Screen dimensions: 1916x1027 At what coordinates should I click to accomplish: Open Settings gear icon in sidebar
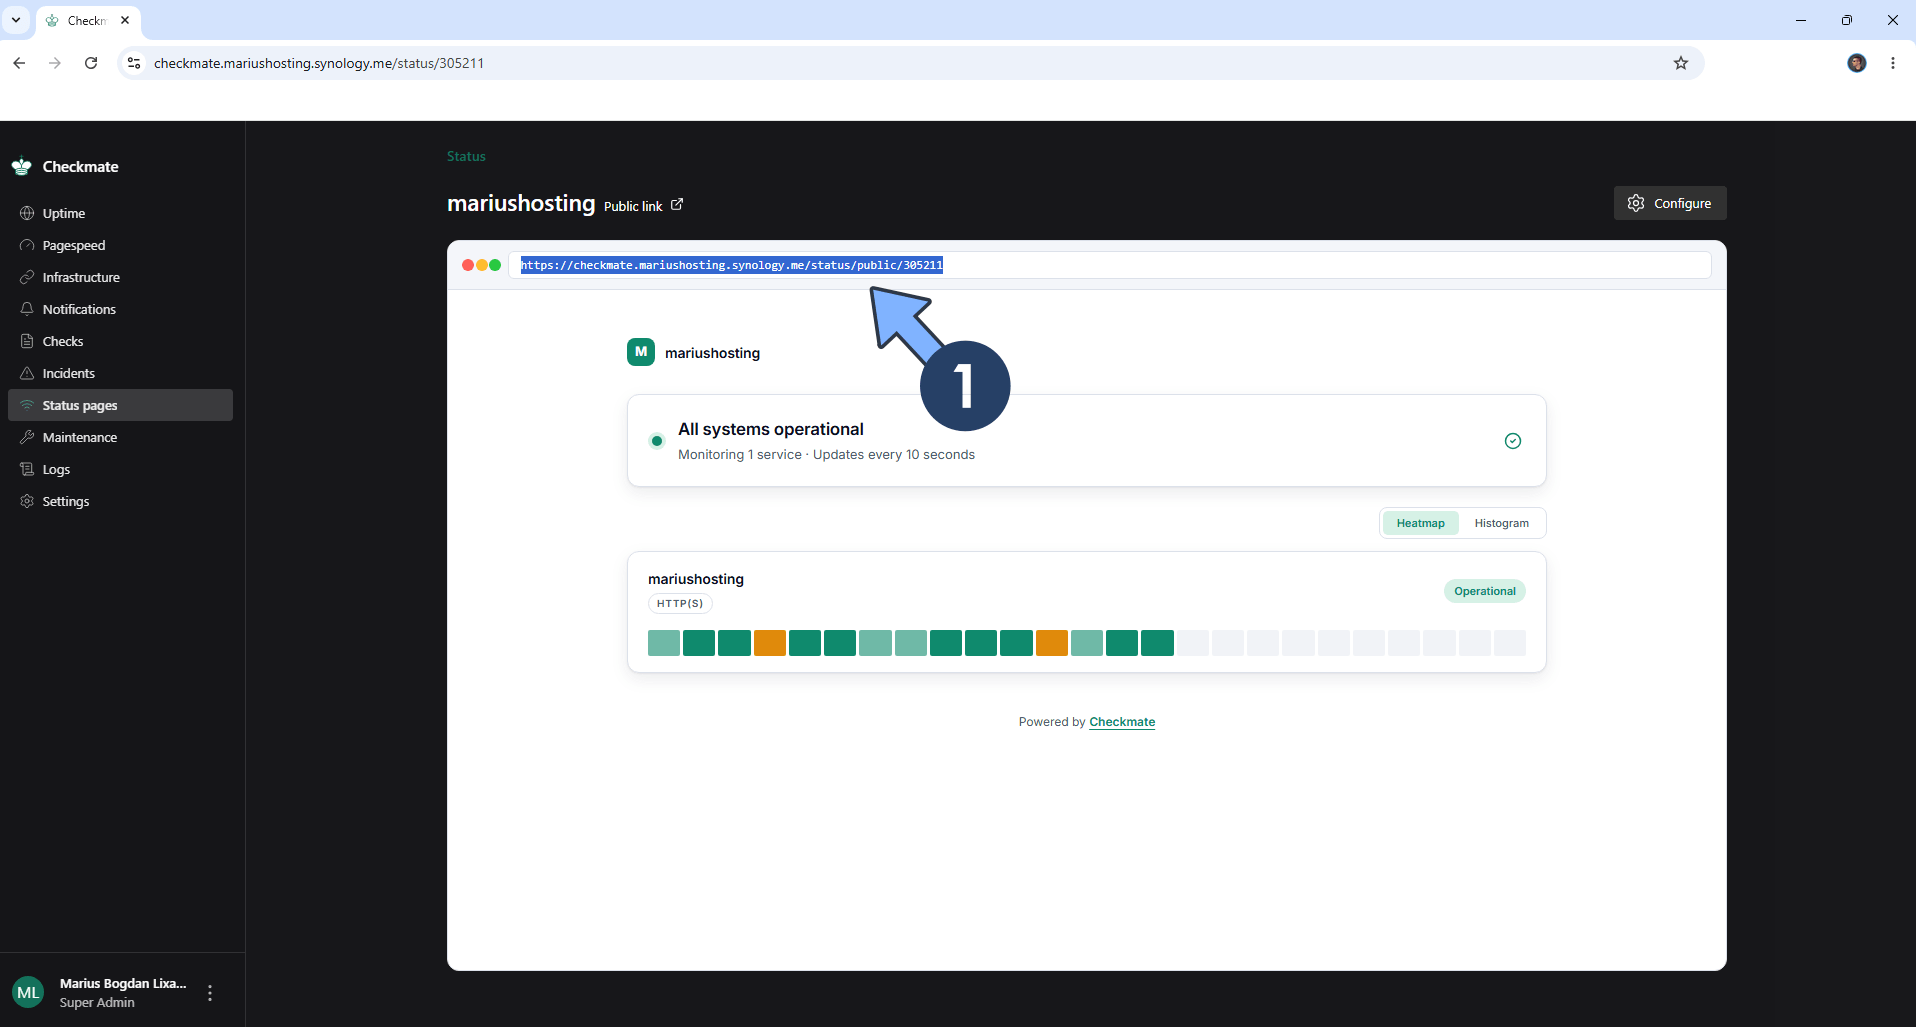coord(27,501)
